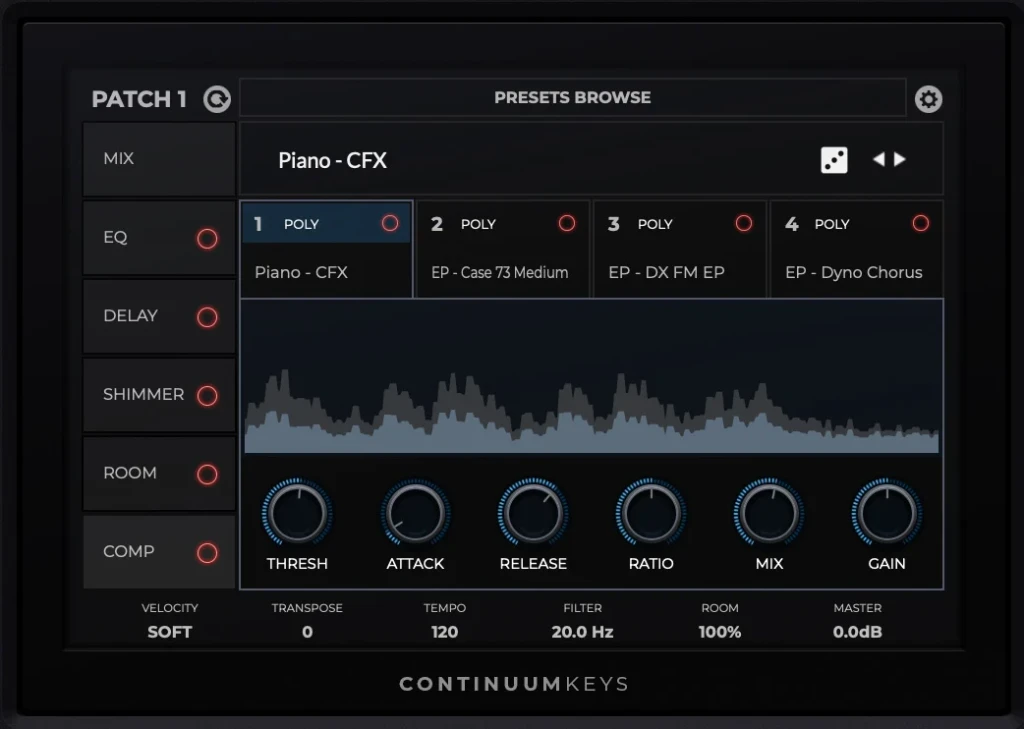Click the RELEASE knob
Screen dimensions: 1024x729
click(x=533, y=513)
